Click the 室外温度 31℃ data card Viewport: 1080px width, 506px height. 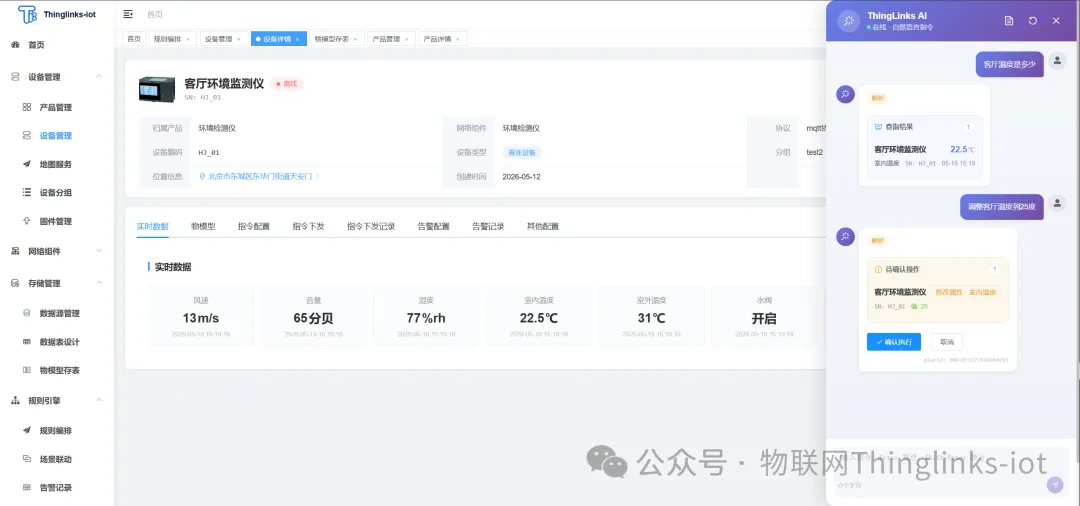651,316
